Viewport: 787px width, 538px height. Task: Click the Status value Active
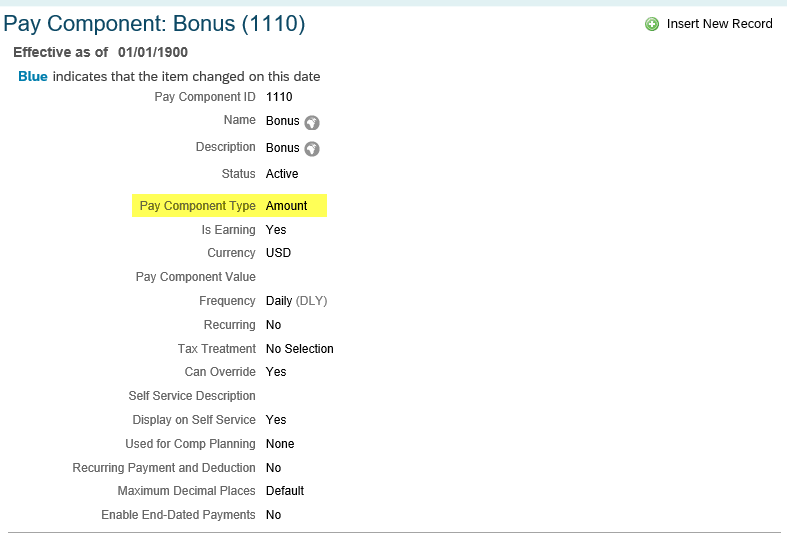point(282,174)
